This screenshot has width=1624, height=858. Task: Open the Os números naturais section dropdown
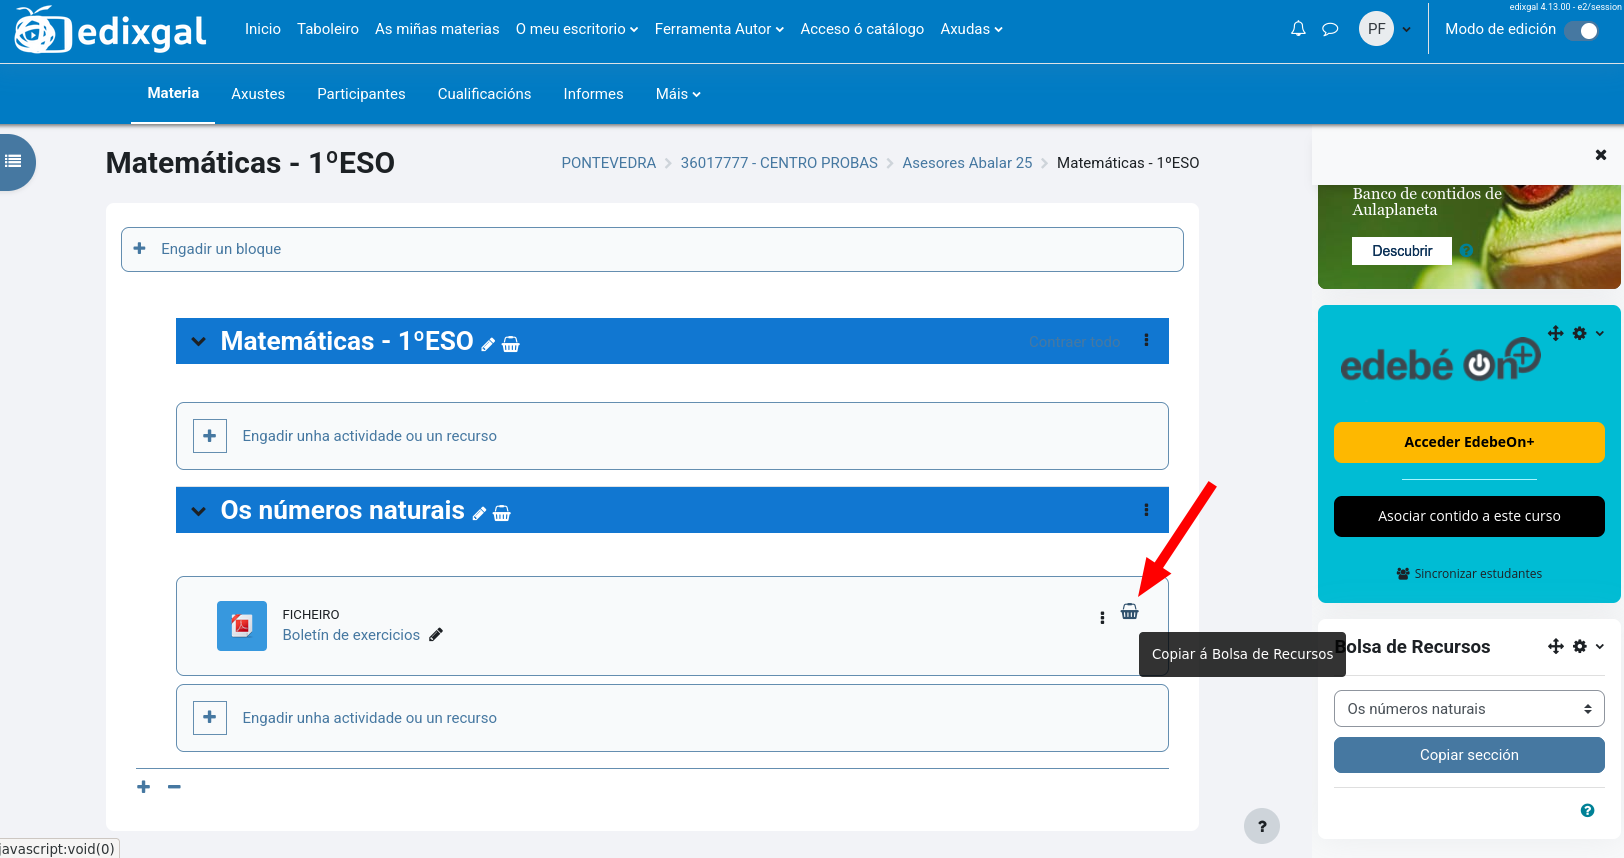pos(1468,709)
